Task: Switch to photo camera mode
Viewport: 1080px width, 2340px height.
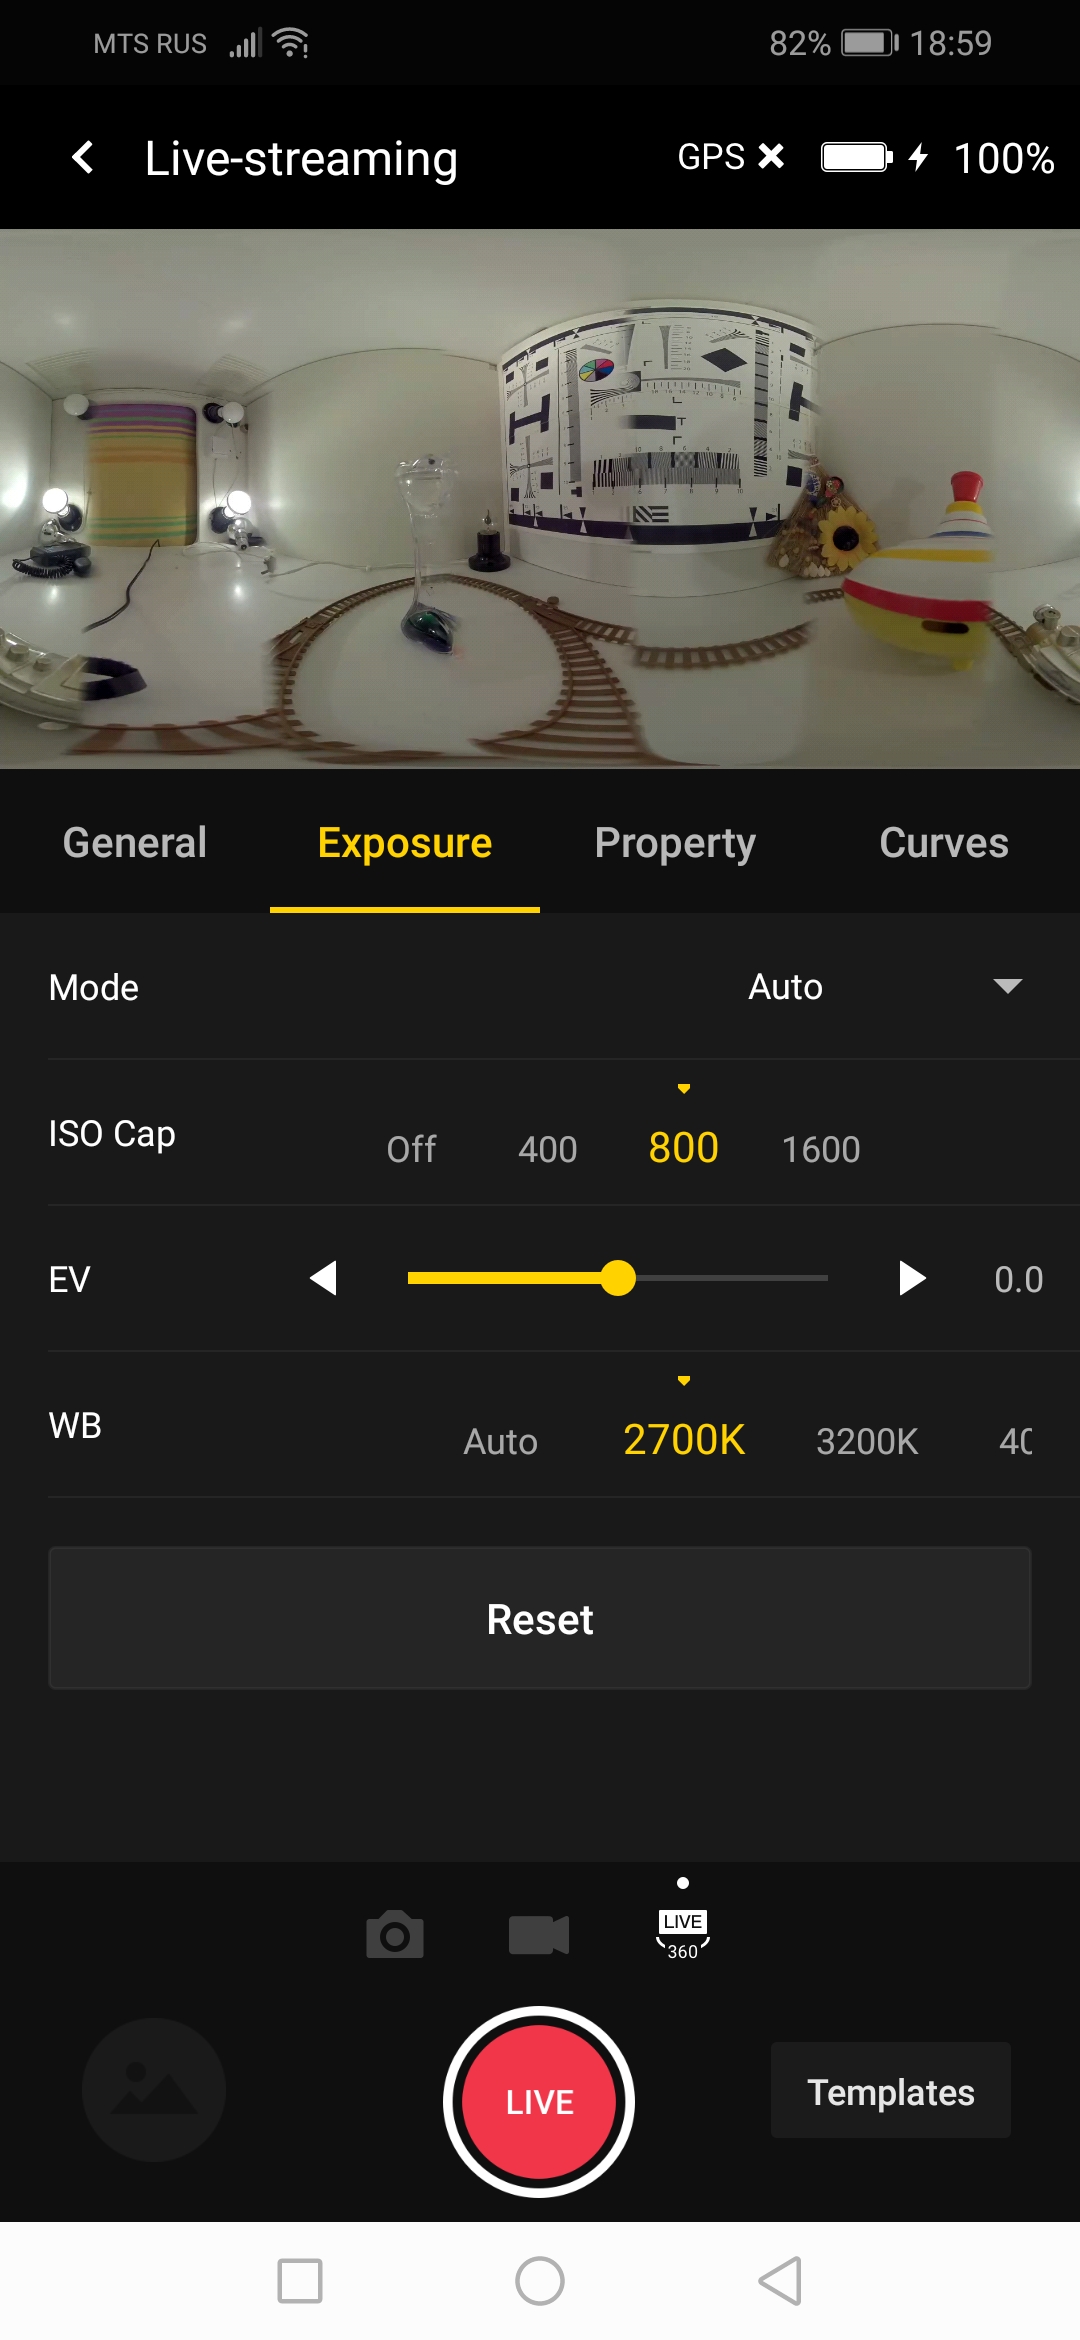Action: pos(395,1935)
